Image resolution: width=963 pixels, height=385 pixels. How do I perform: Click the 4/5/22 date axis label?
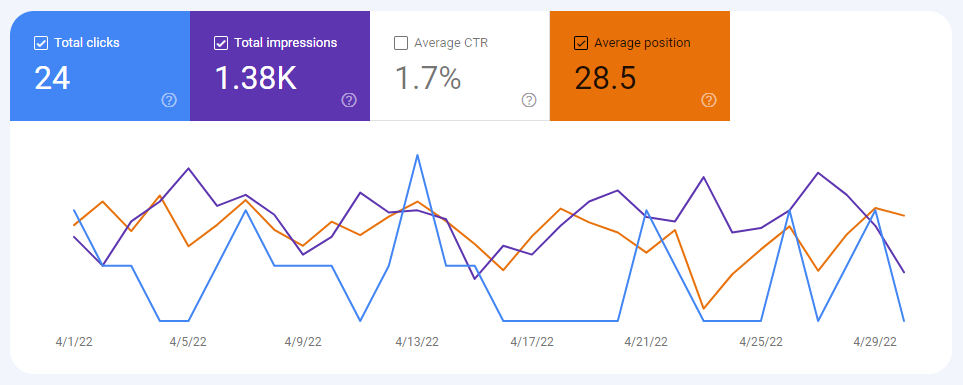click(x=188, y=342)
